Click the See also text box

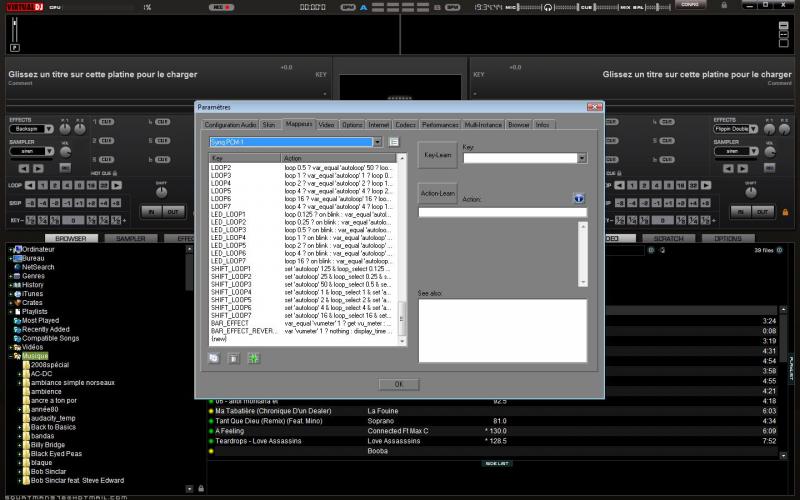(502, 331)
